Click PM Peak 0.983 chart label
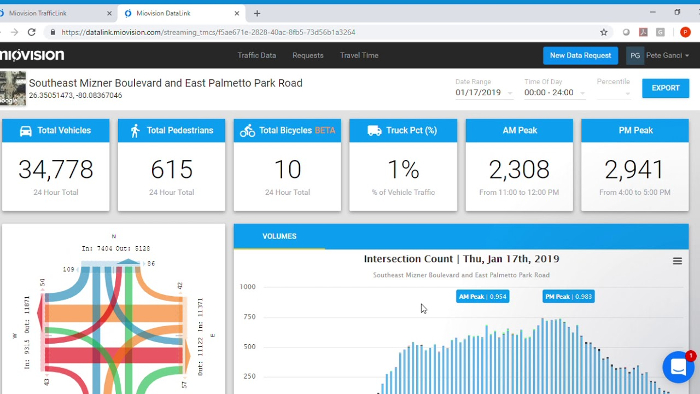This screenshot has width=700, height=394. coord(568,297)
